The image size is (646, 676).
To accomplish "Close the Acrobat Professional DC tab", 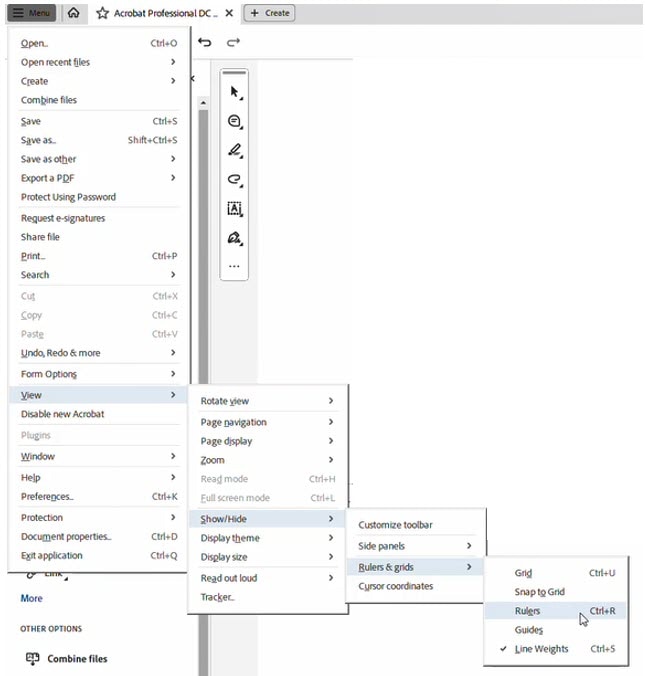I will click(x=229, y=13).
